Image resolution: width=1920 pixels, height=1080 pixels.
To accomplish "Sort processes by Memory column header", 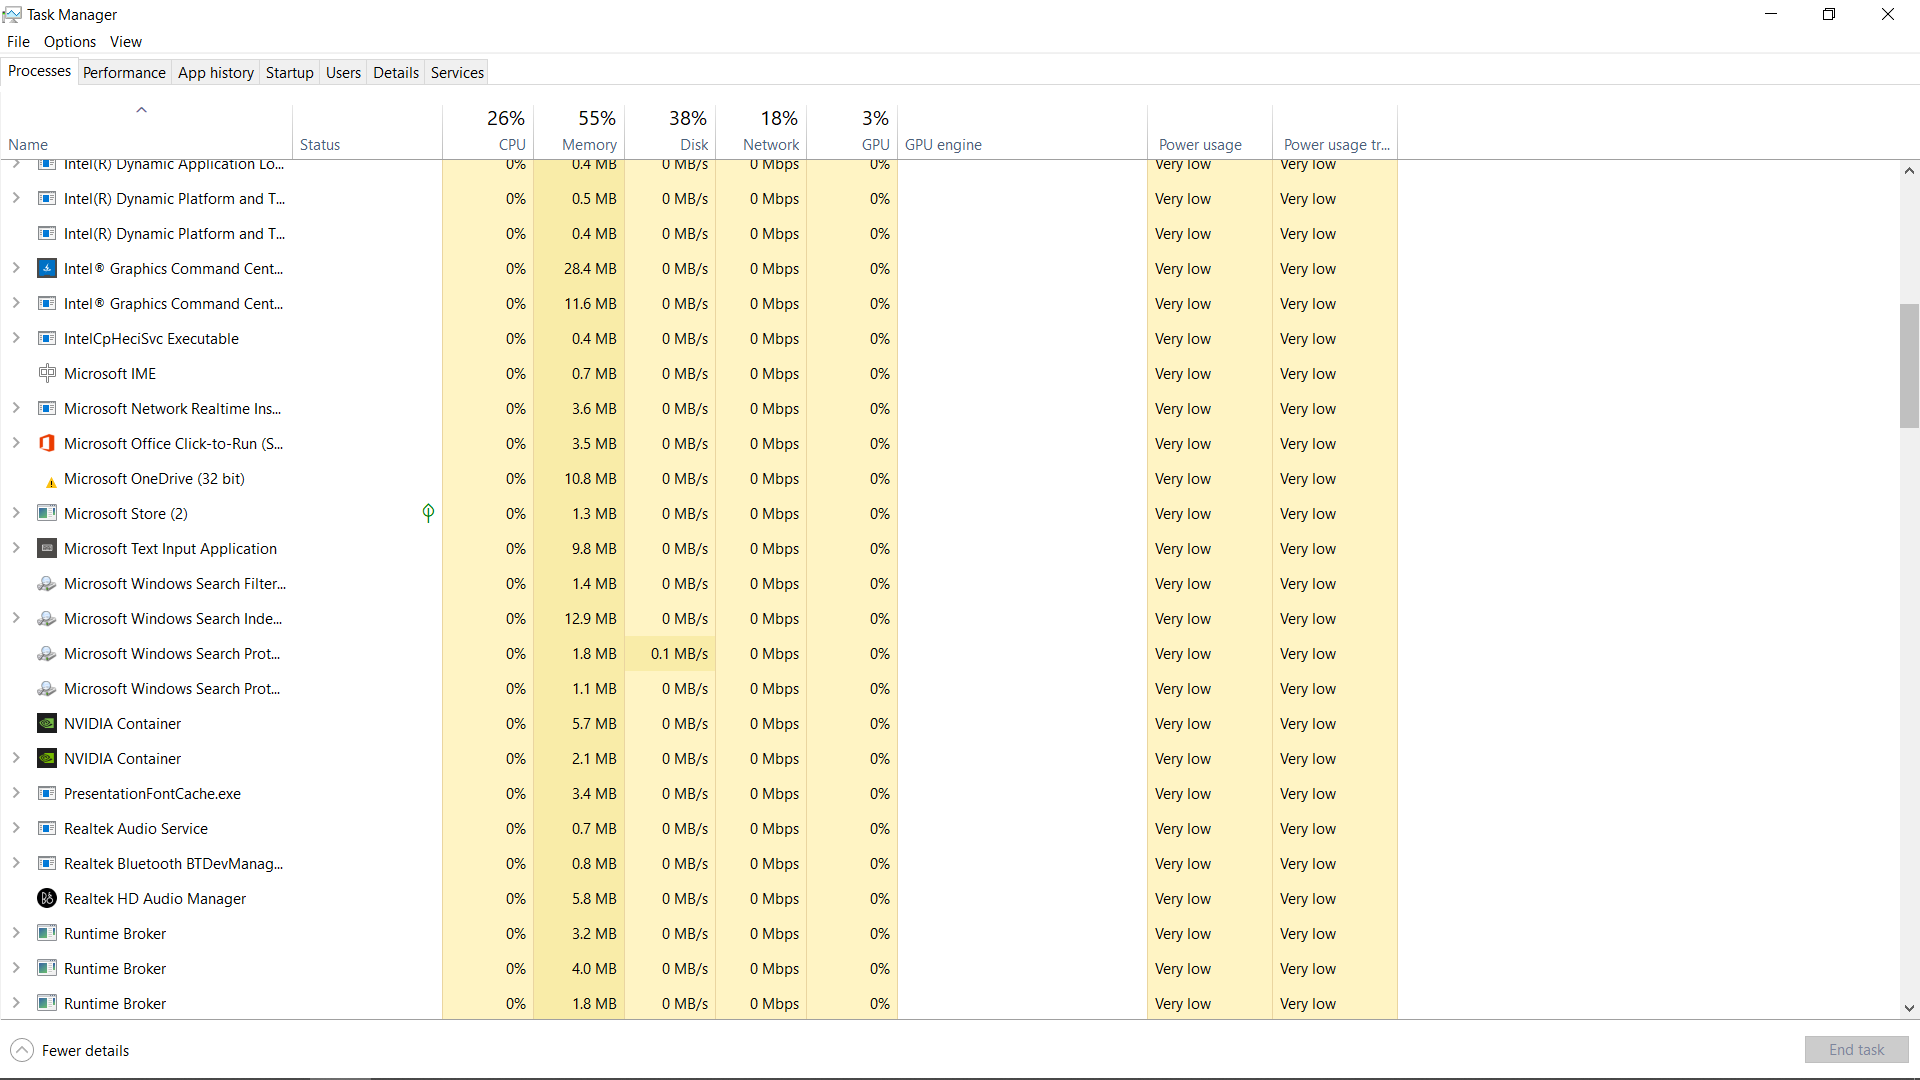I will coord(589,144).
